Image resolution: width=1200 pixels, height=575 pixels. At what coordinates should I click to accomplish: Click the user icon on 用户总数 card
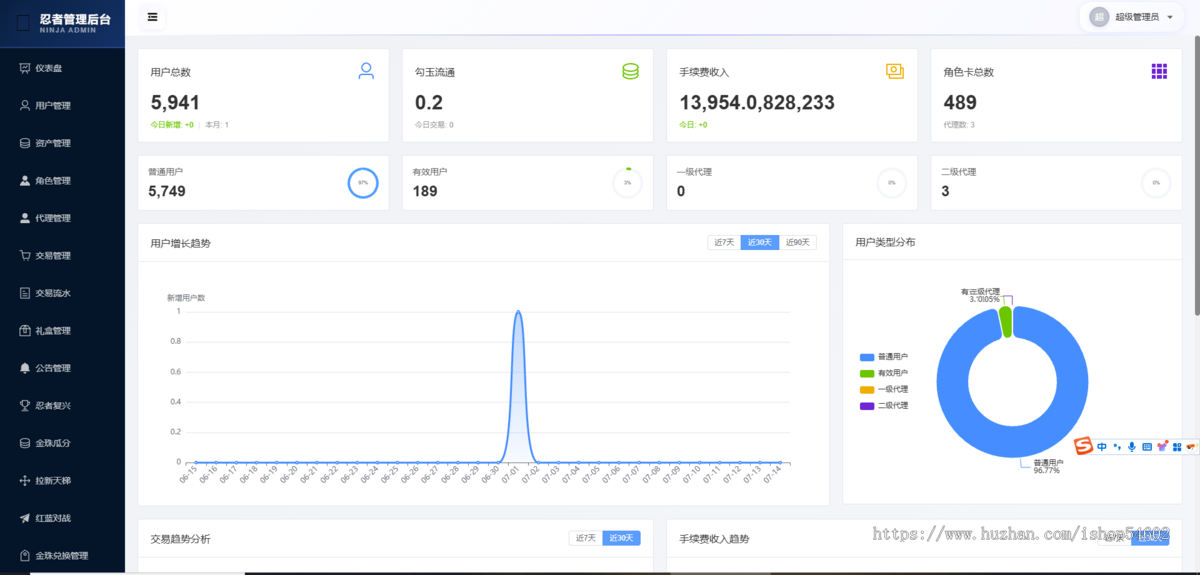tap(366, 71)
